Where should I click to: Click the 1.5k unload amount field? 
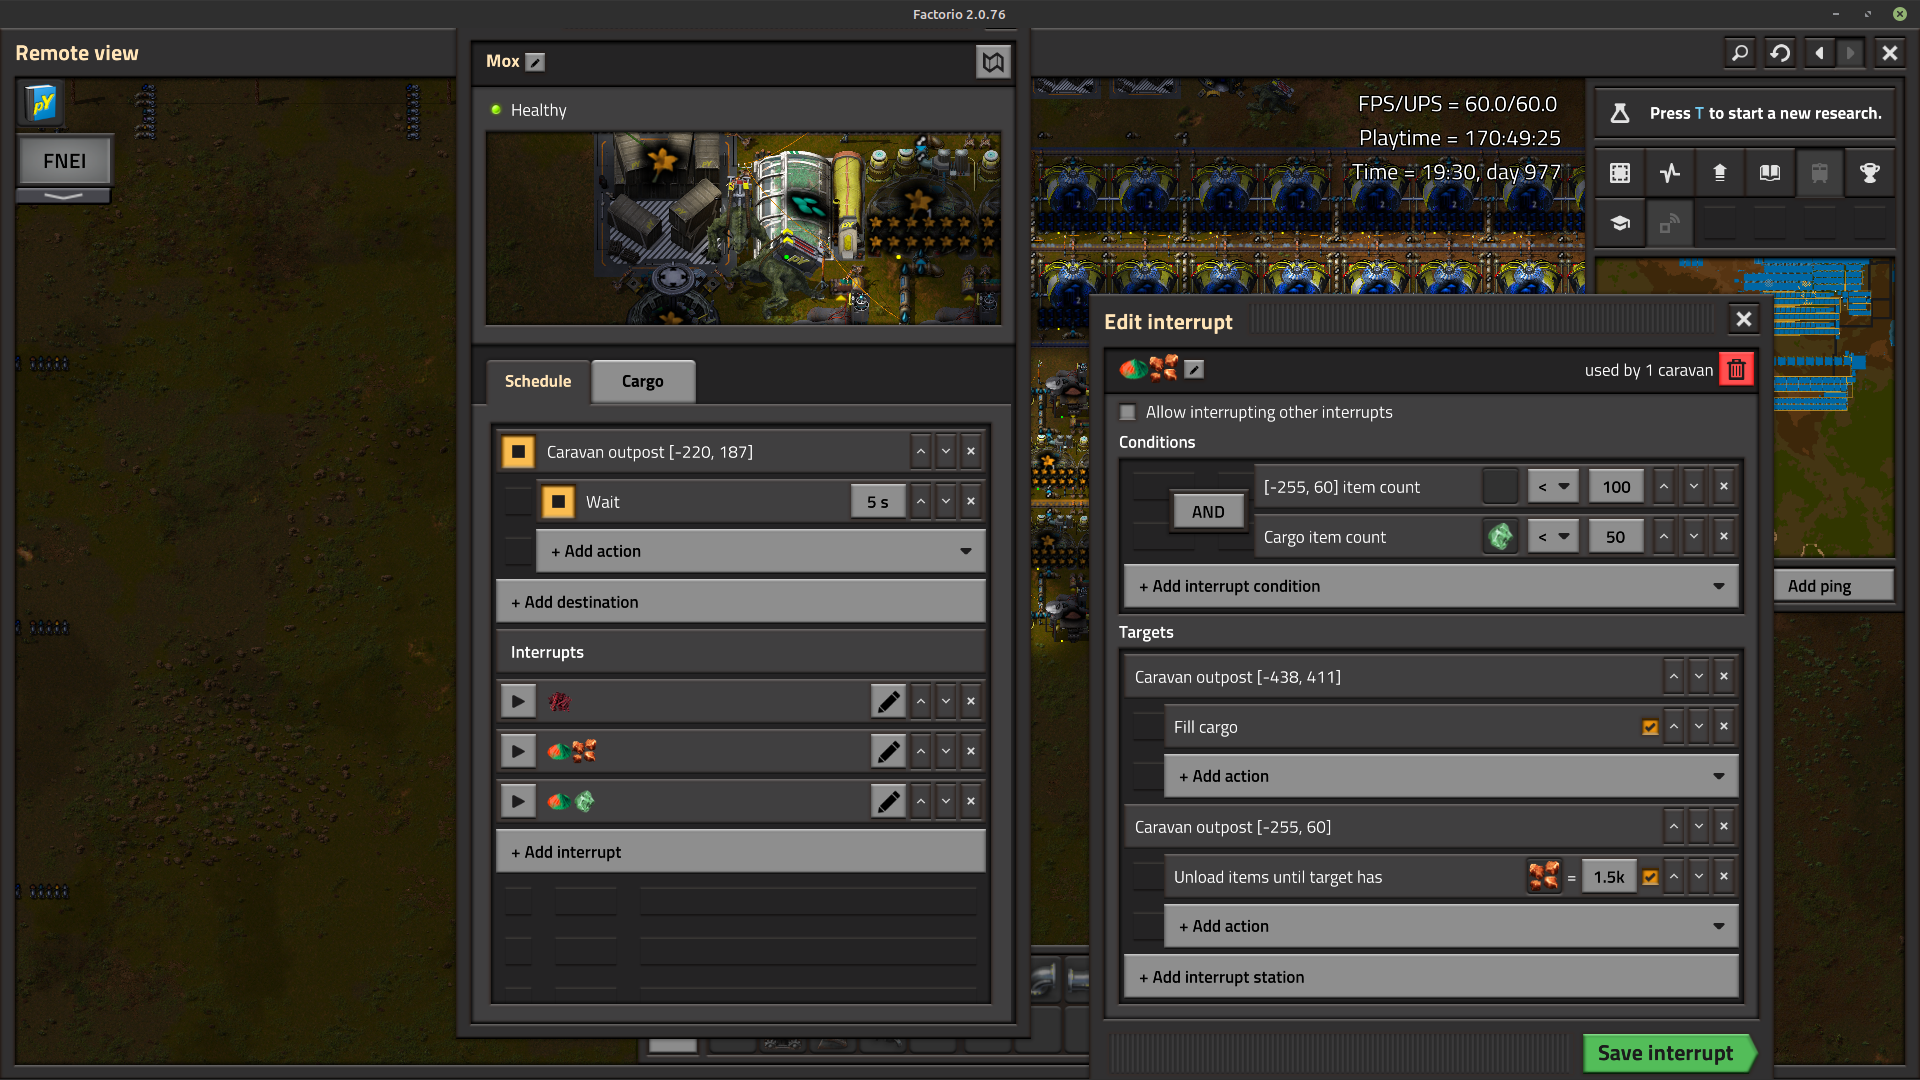pyautogui.click(x=1608, y=877)
